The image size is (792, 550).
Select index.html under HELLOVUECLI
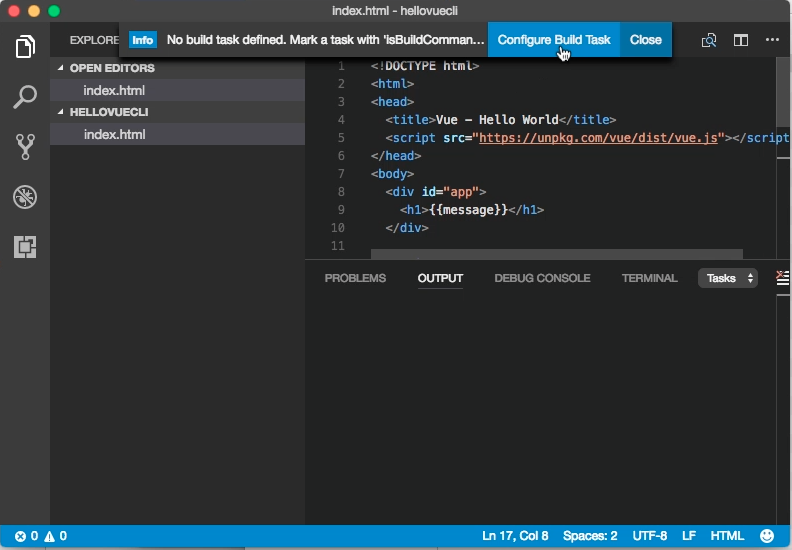pos(177,134)
